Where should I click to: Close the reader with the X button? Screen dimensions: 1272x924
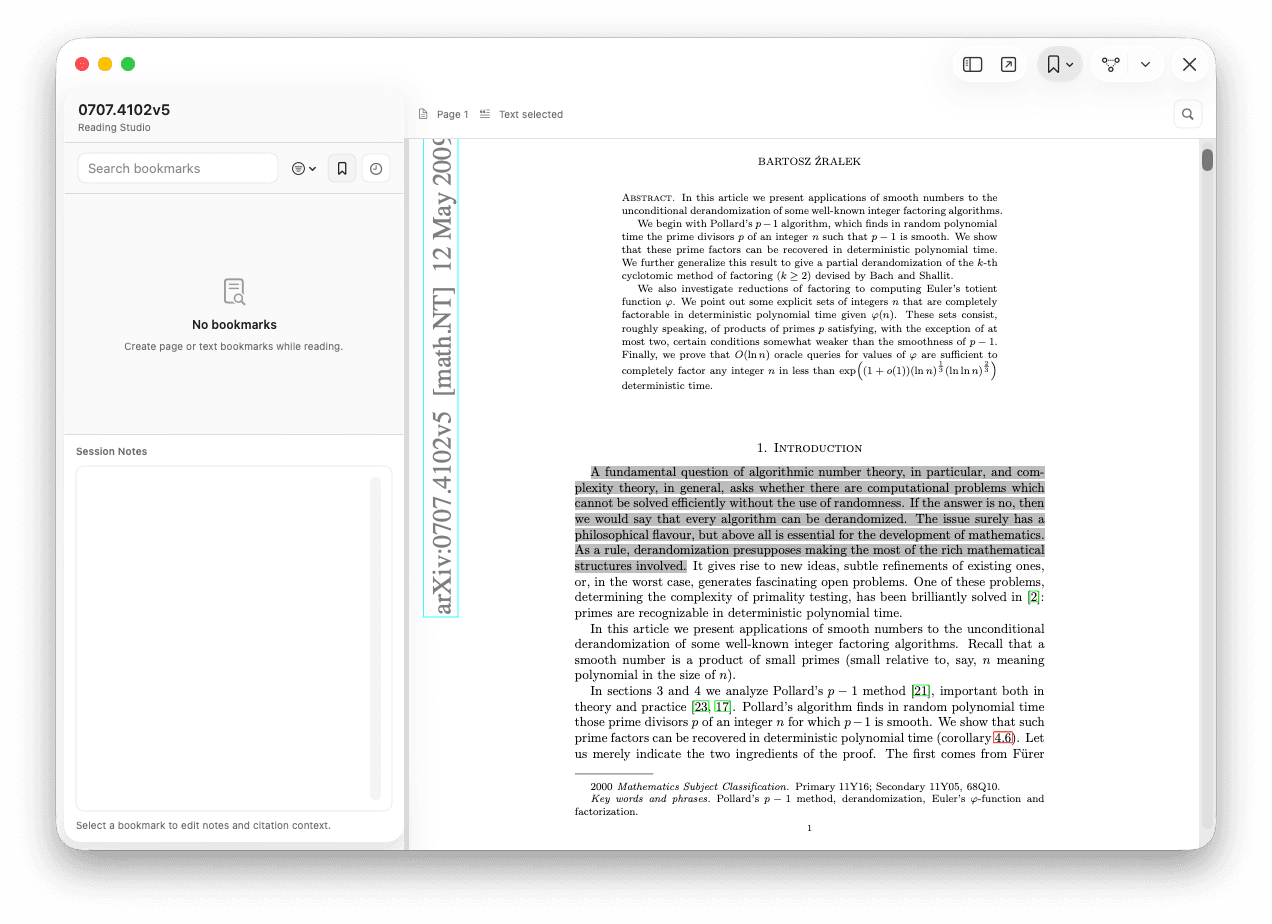(1189, 64)
